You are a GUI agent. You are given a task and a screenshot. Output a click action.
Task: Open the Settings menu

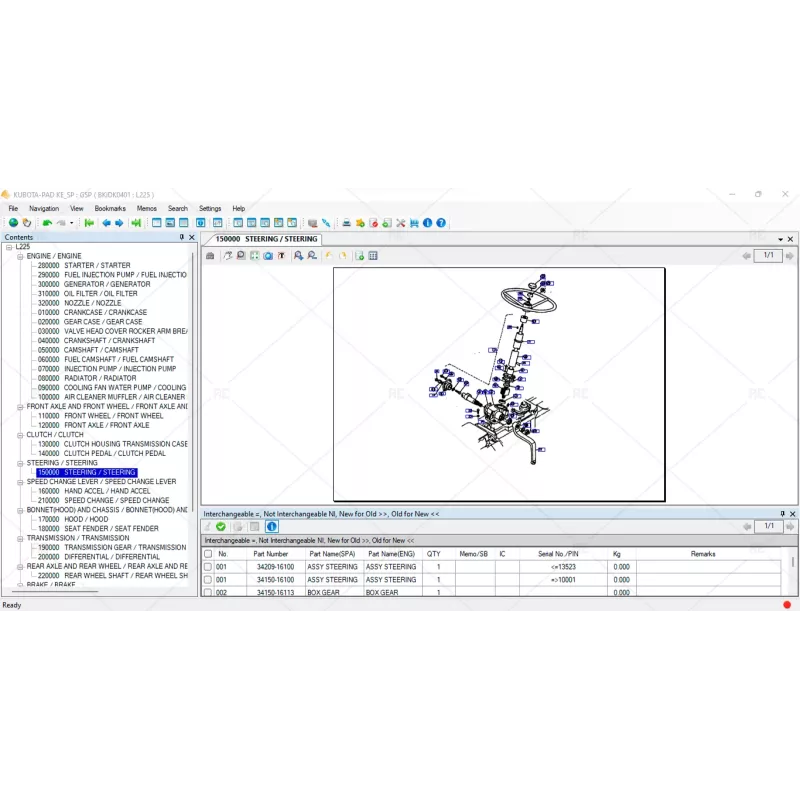[210, 209]
